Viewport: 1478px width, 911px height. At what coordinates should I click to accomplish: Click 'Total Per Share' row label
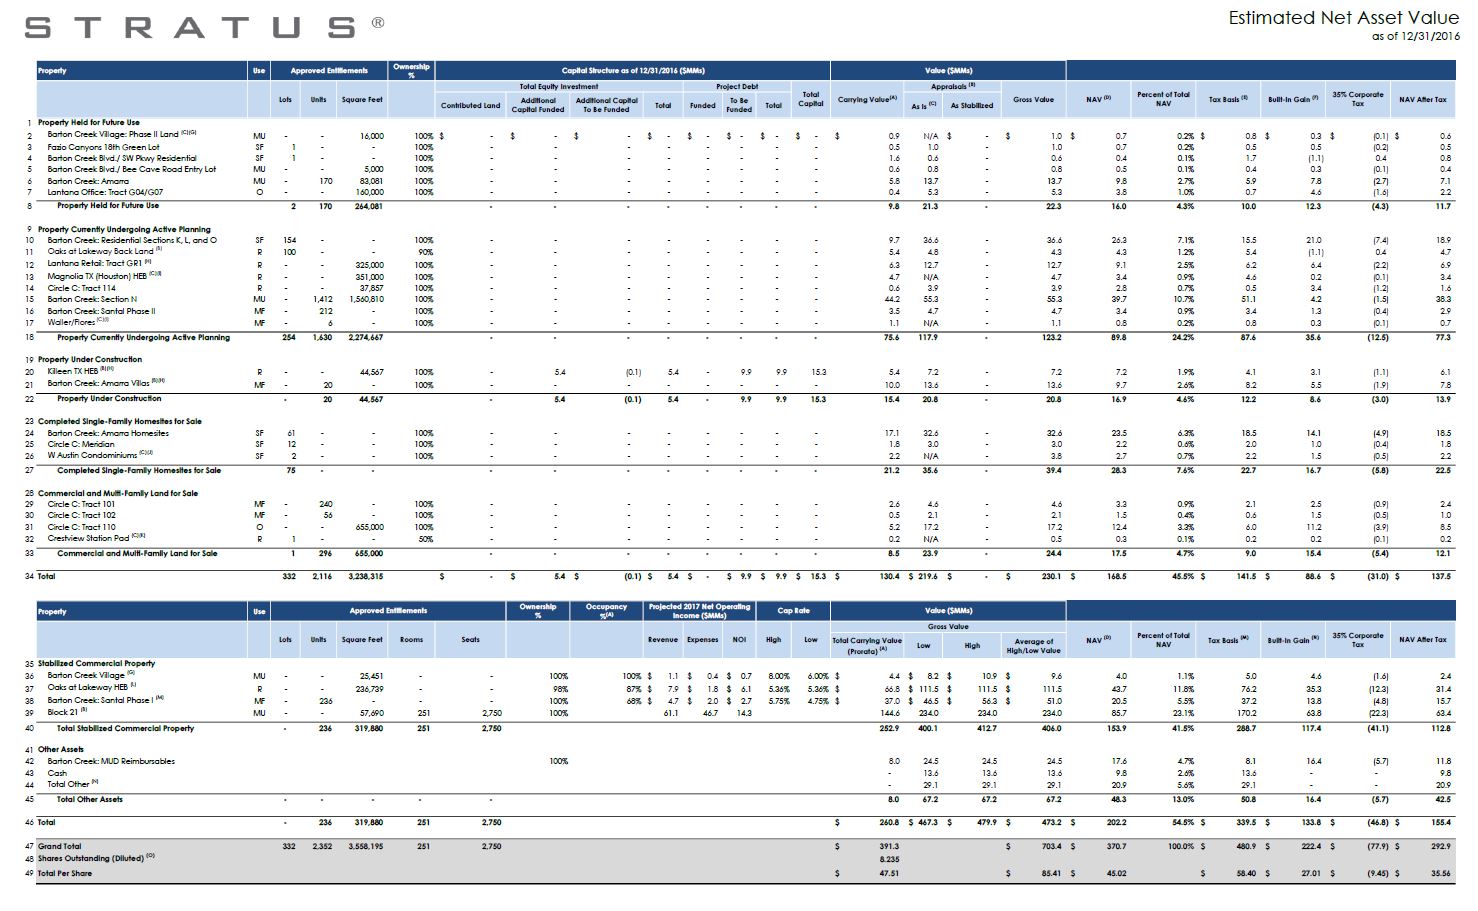click(x=64, y=873)
